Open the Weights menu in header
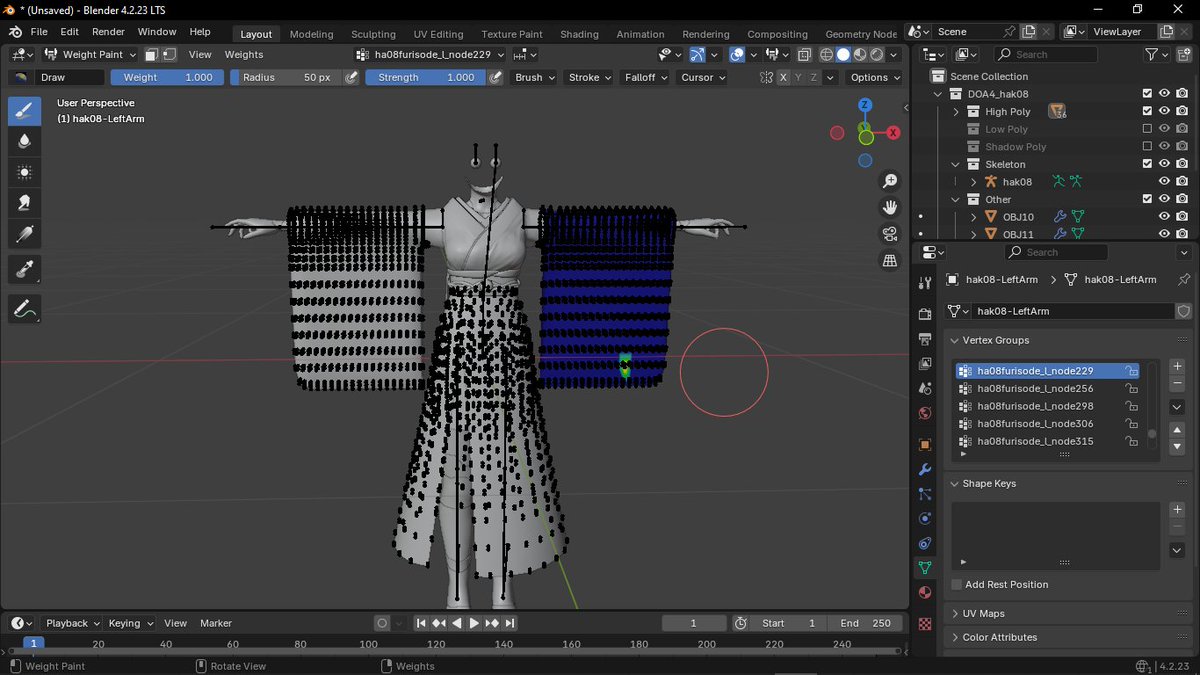Viewport: 1200px width, 675px height. (244, 55)
